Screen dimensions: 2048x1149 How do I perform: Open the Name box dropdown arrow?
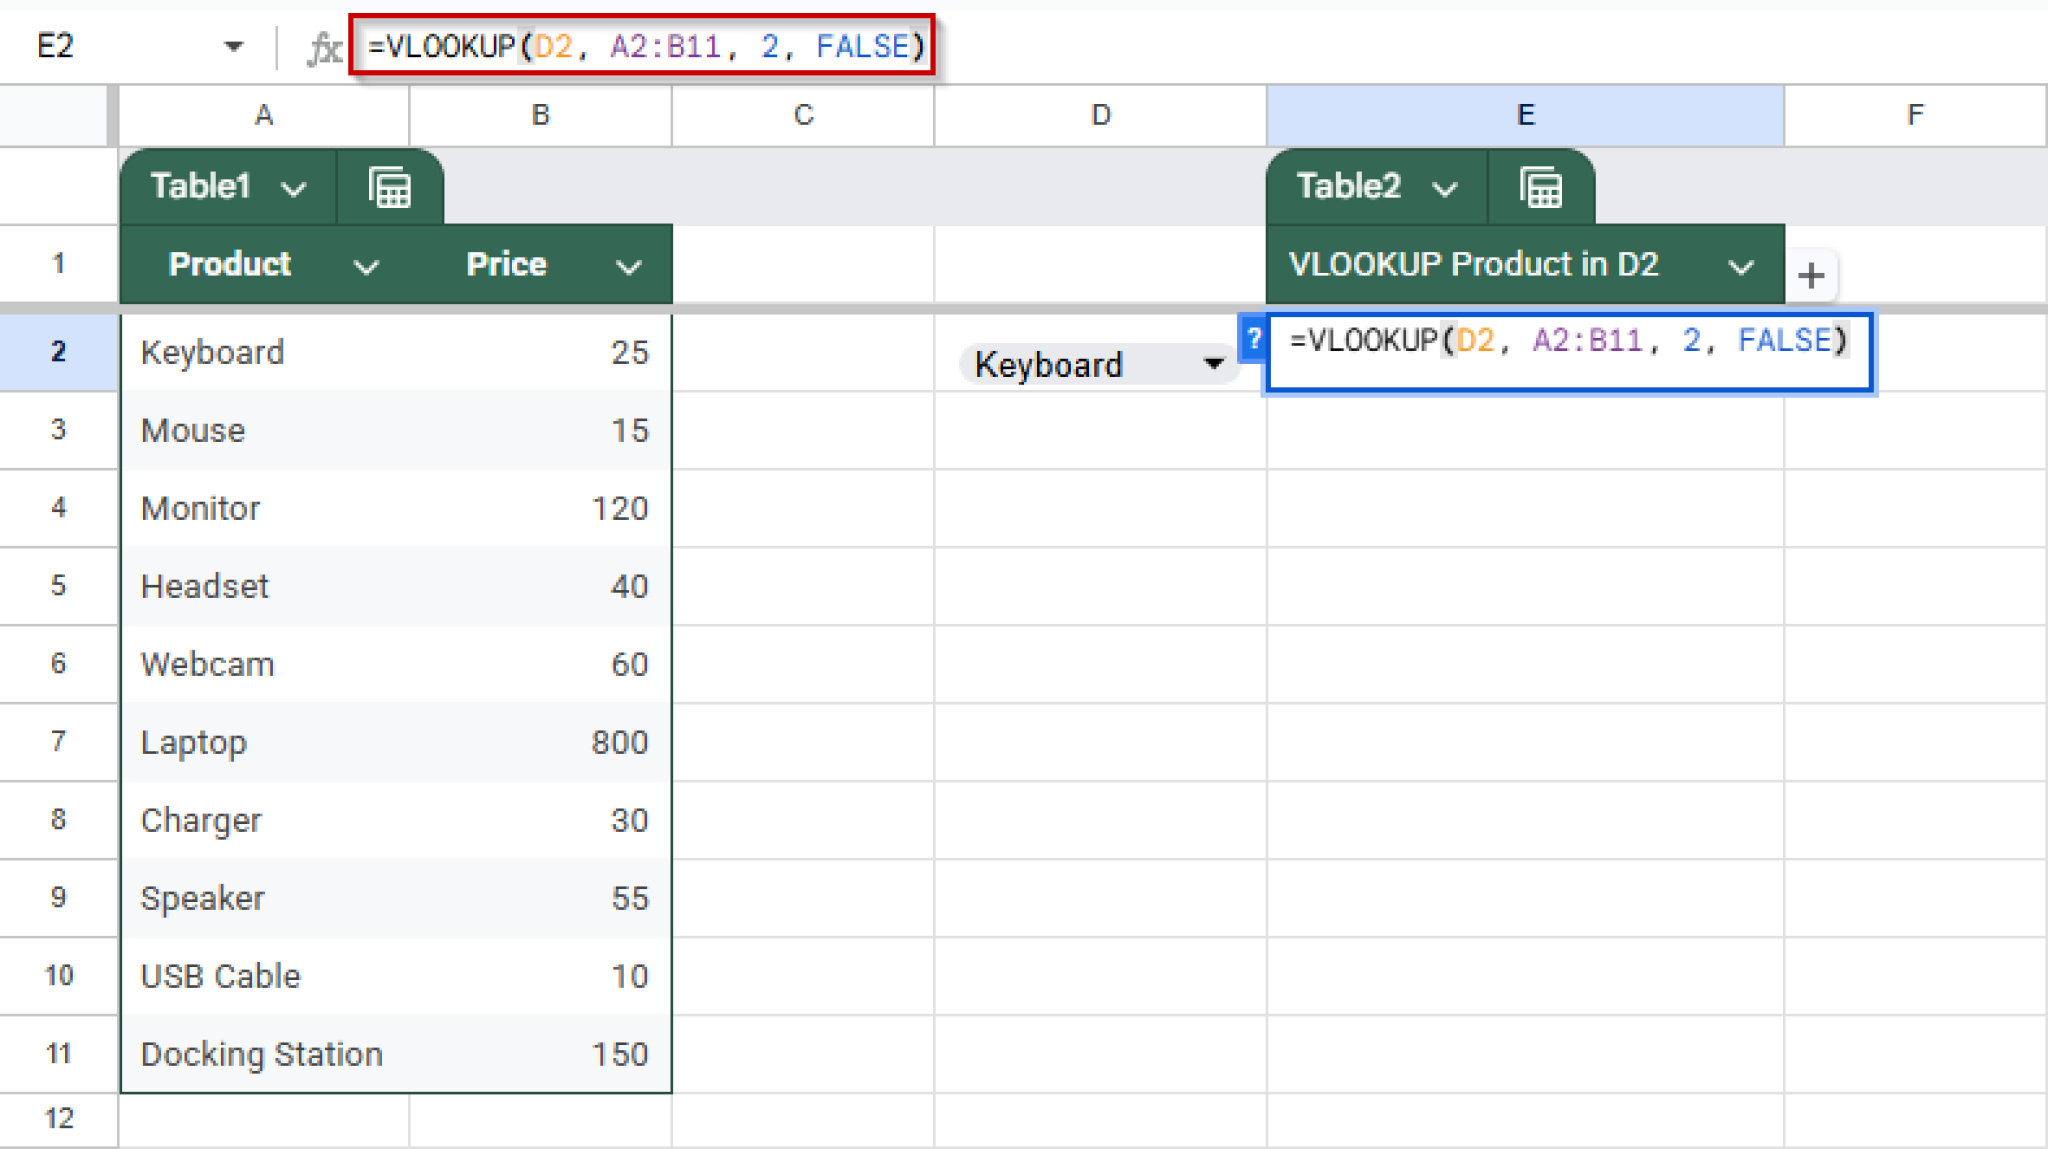tap(233, 45)
